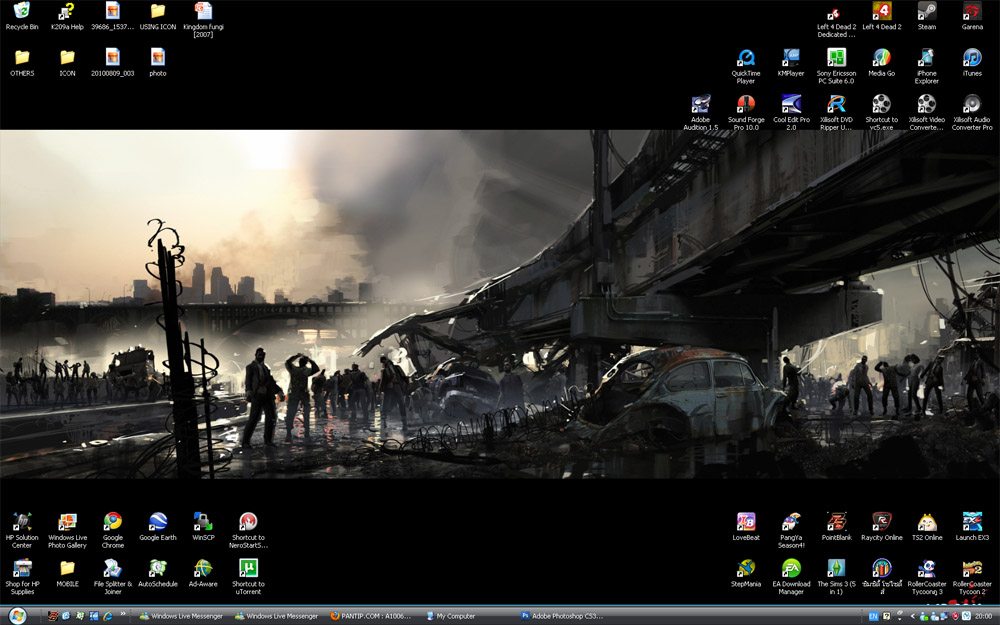Select Shortcut to NeroStartSmart icon
Image resolution: width=1000 pixels, height=625 pixels.
[248, 531]
